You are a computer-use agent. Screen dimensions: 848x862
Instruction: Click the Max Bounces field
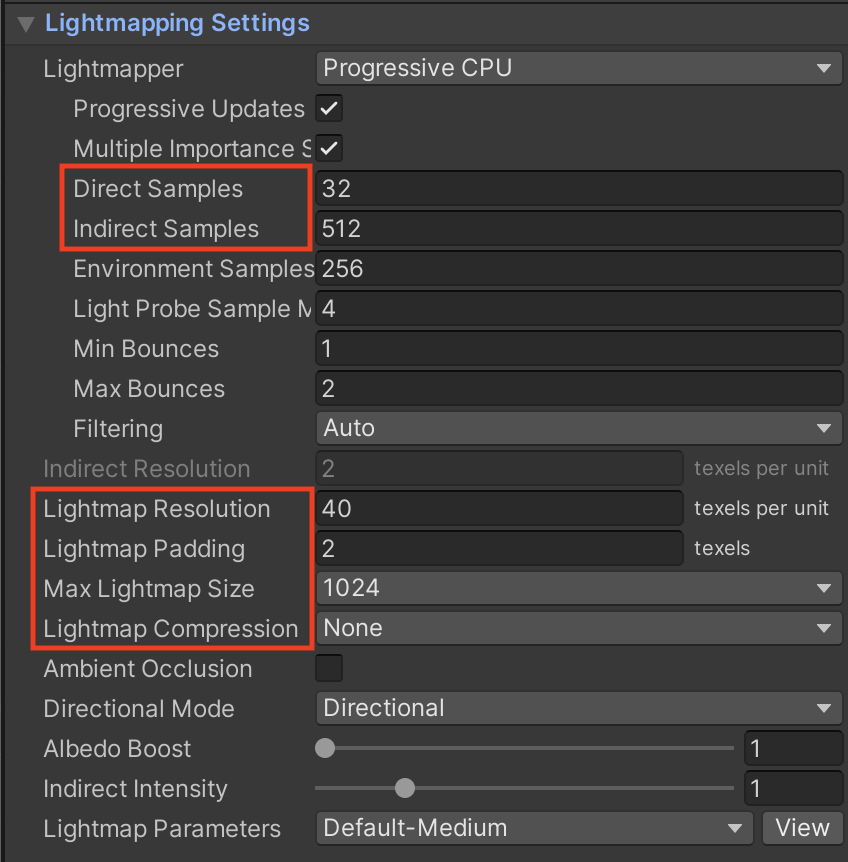click(579, 389)
